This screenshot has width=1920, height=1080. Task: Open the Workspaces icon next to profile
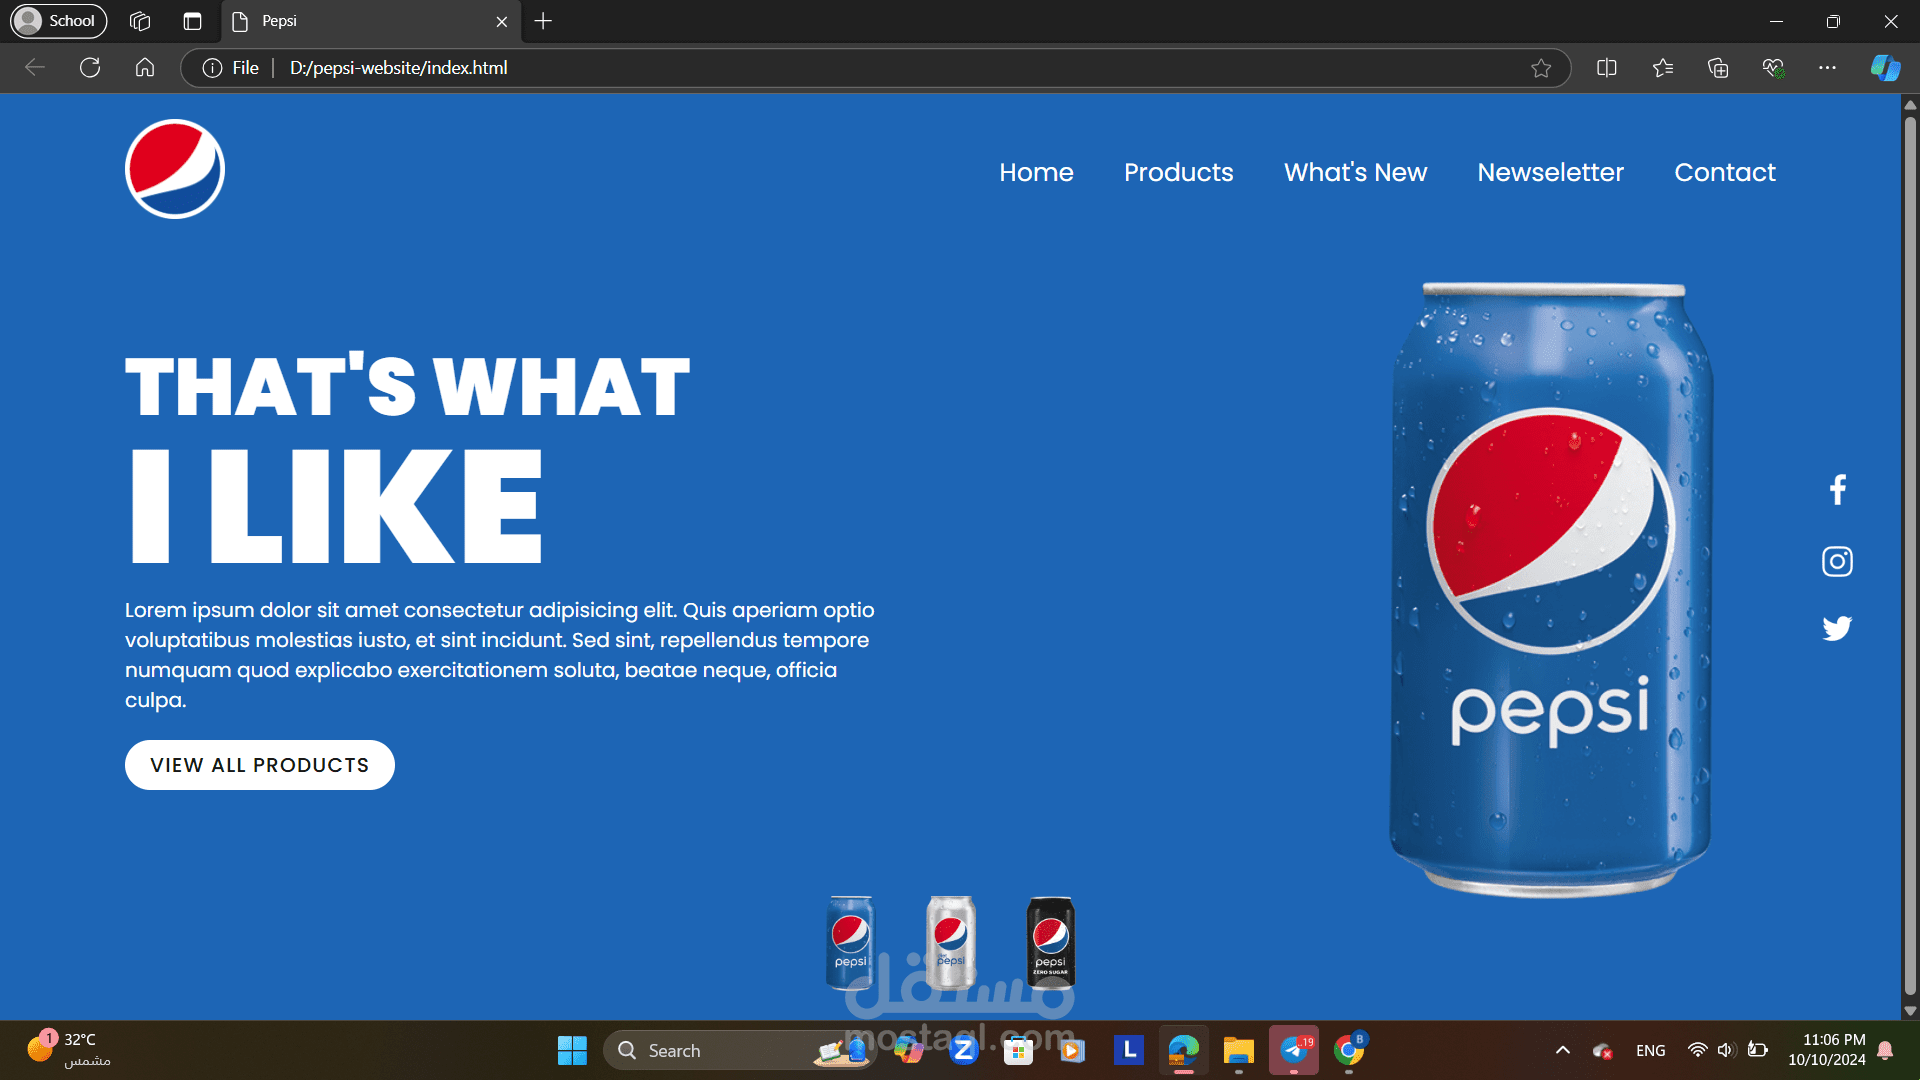140,21
